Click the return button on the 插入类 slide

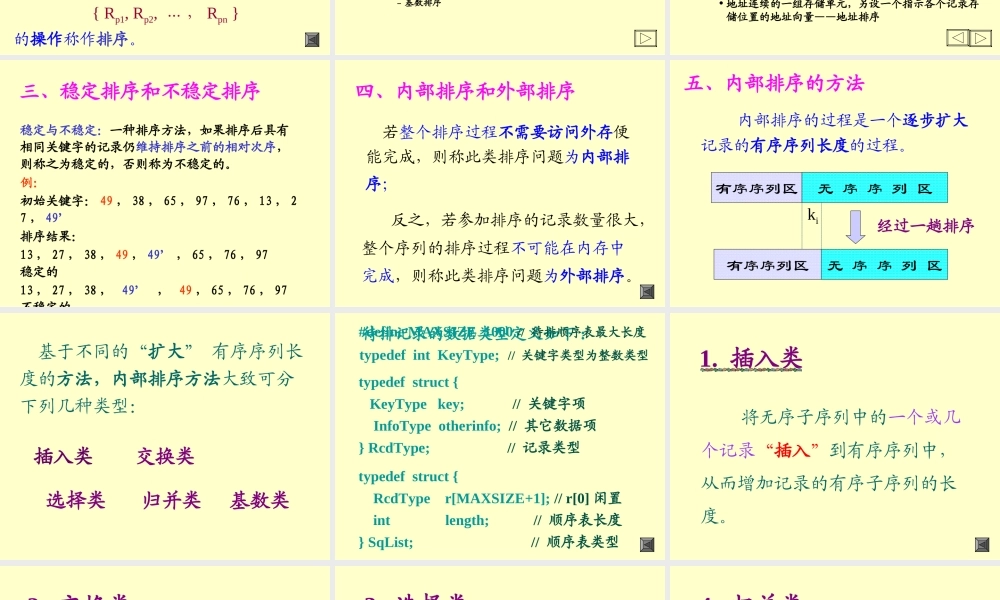click(981, 544)
